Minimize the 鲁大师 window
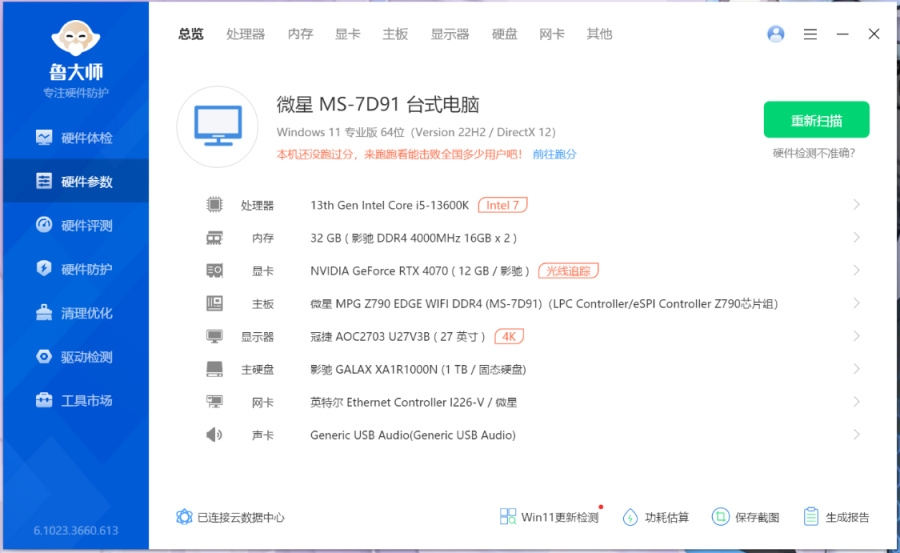This screenshot has height=553, width=900. [x=842, y=34]
